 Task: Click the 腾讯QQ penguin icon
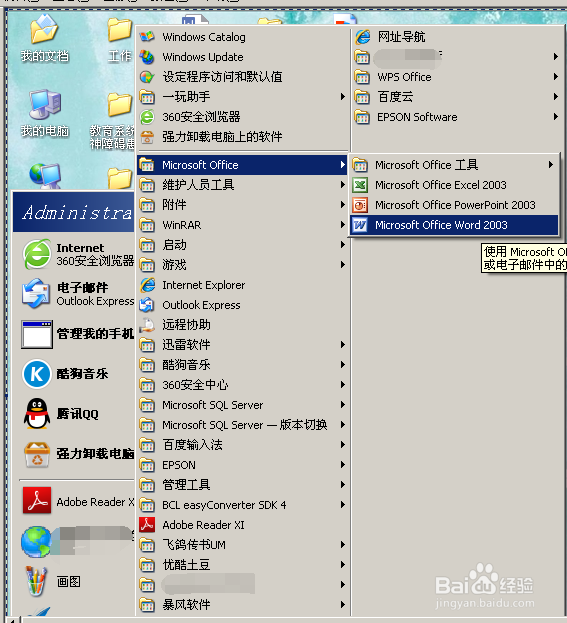[x=37, y=414]
